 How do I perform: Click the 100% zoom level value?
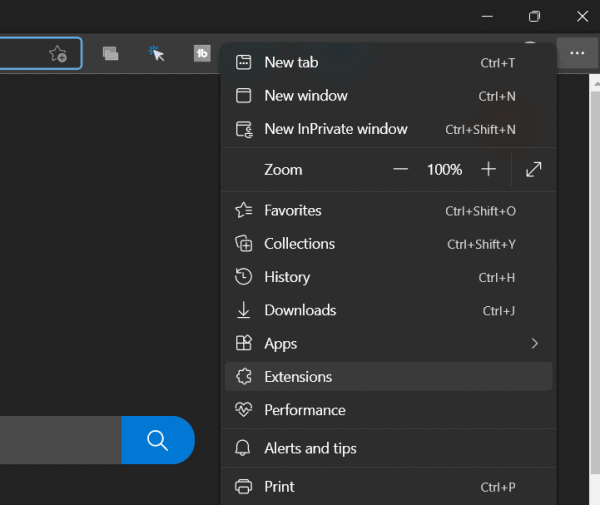click(x=445, y=169)
